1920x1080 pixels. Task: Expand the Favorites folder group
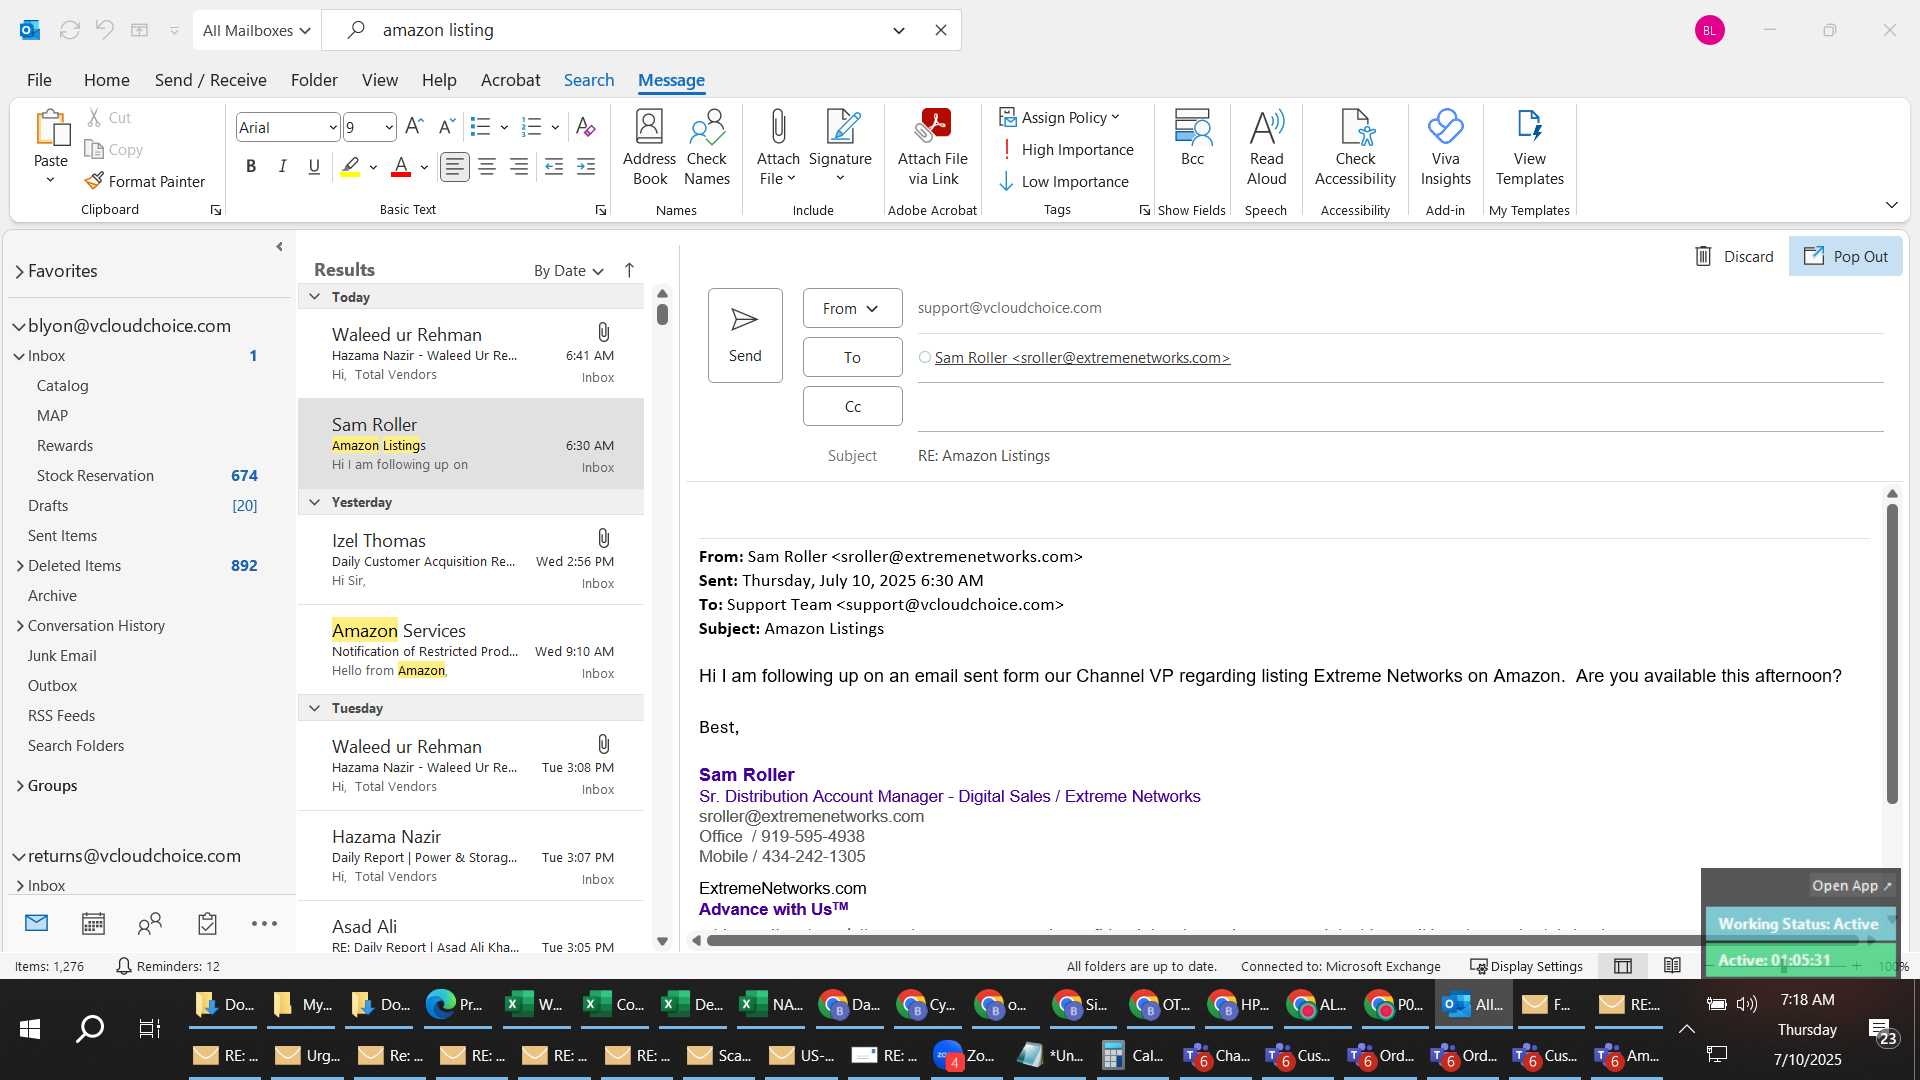[x=19, y=271]
